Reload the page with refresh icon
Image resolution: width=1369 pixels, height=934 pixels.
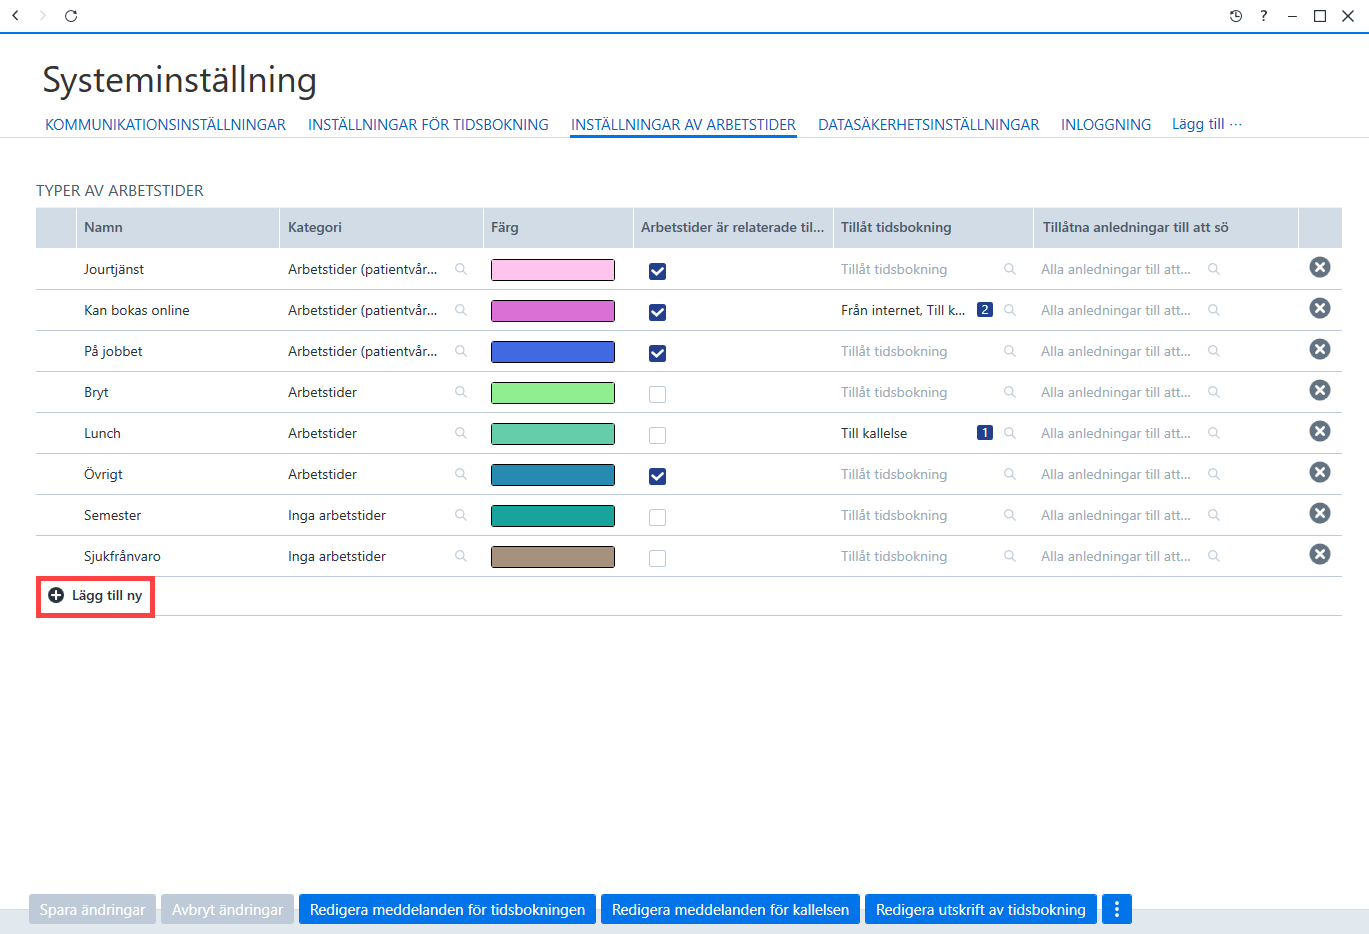(71, 16)
